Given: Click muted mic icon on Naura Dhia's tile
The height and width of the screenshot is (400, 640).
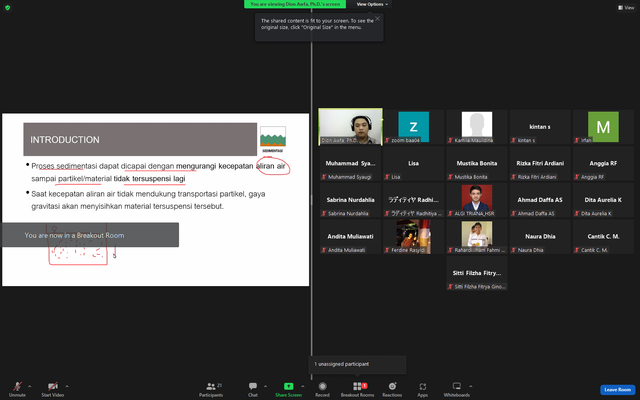Looking at the screenshot, I should 514,250.
